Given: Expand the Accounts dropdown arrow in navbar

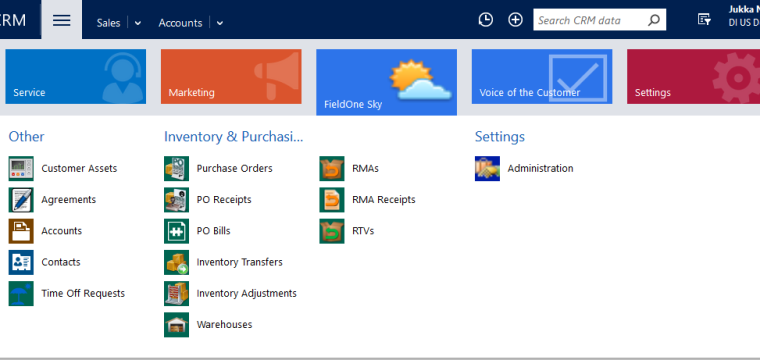Looking at the screenshot, I should [x=220, y=23].
